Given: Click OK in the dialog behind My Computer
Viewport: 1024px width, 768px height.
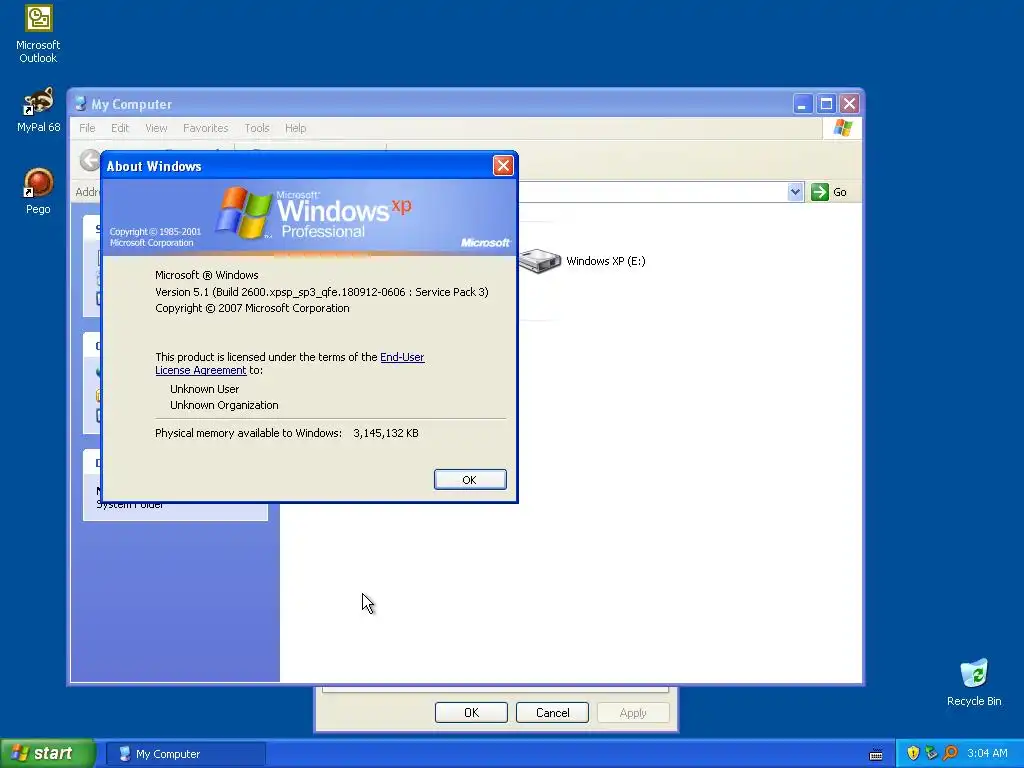Looking at the screenshot, I should point(471,712).
